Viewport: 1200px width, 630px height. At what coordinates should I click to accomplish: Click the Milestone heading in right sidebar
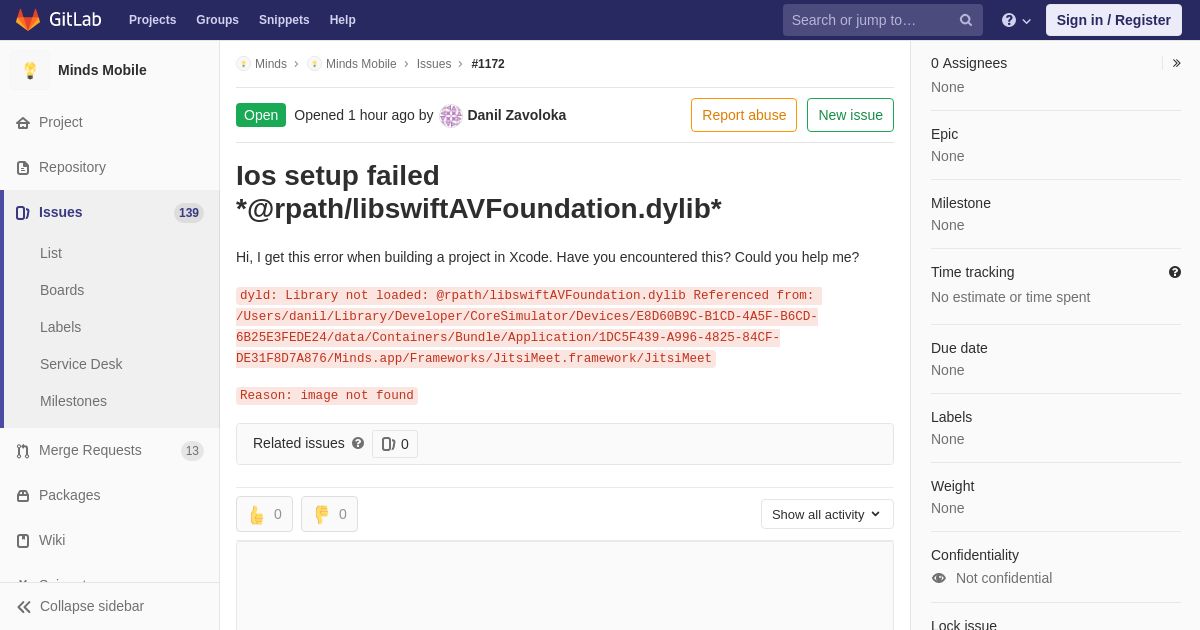pyautogui.click(x=961, y=203)
